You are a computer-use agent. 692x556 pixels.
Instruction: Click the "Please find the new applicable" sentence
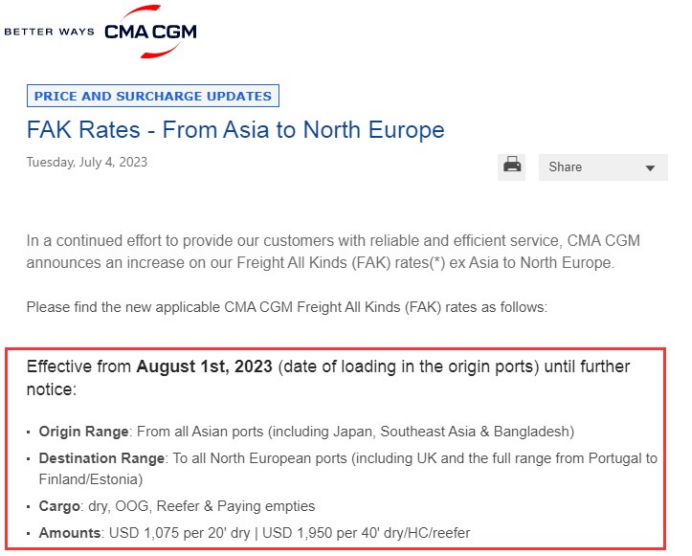click(x=286, y=307)
